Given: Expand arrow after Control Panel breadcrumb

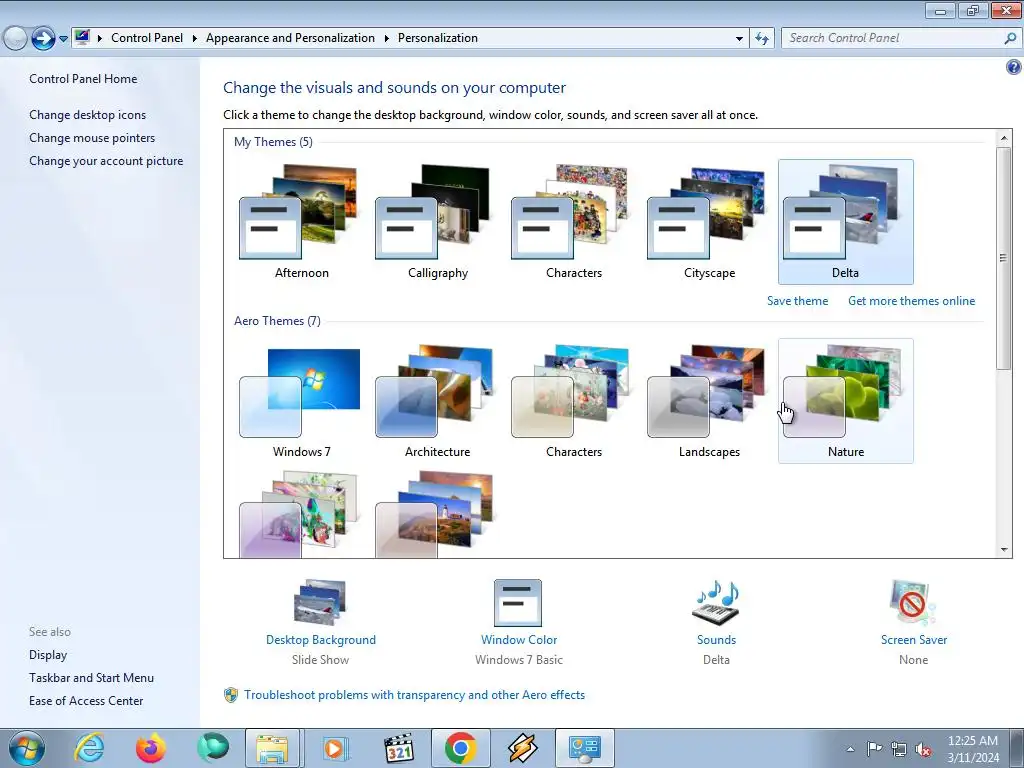Looking at the screenshot, I should [194, 39].
